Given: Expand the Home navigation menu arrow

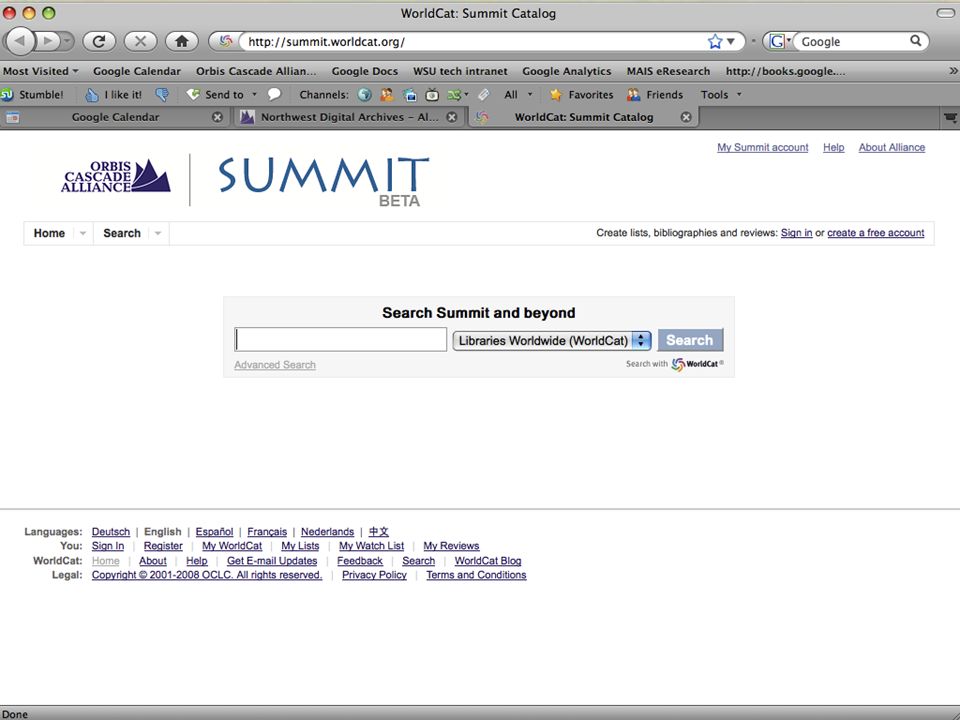Looking at the screenshot, I should pos(83,233).
